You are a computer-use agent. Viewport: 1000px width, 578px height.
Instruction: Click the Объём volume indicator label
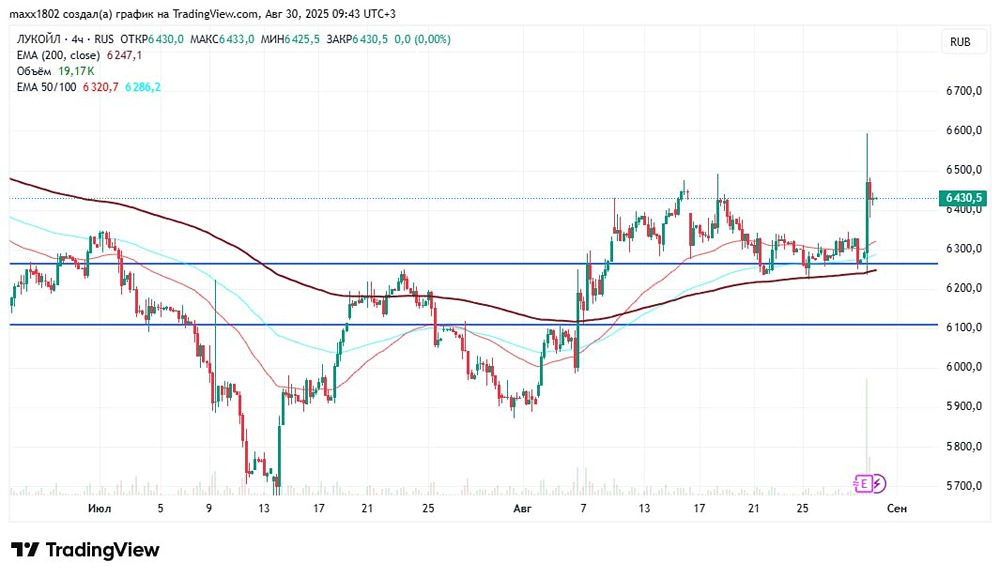click(34, 71)
